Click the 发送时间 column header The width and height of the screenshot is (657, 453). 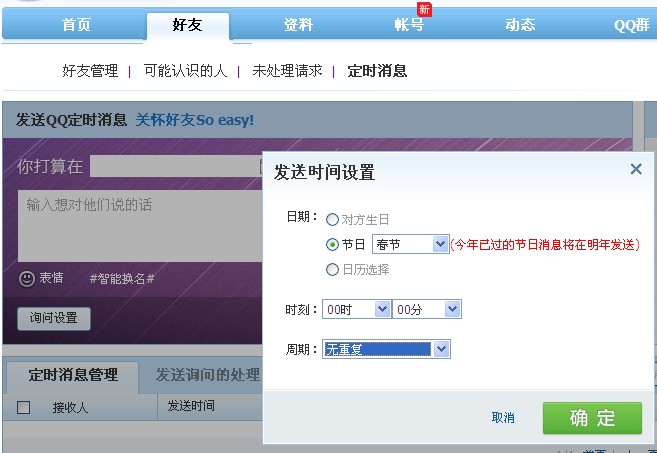[191, 406]
